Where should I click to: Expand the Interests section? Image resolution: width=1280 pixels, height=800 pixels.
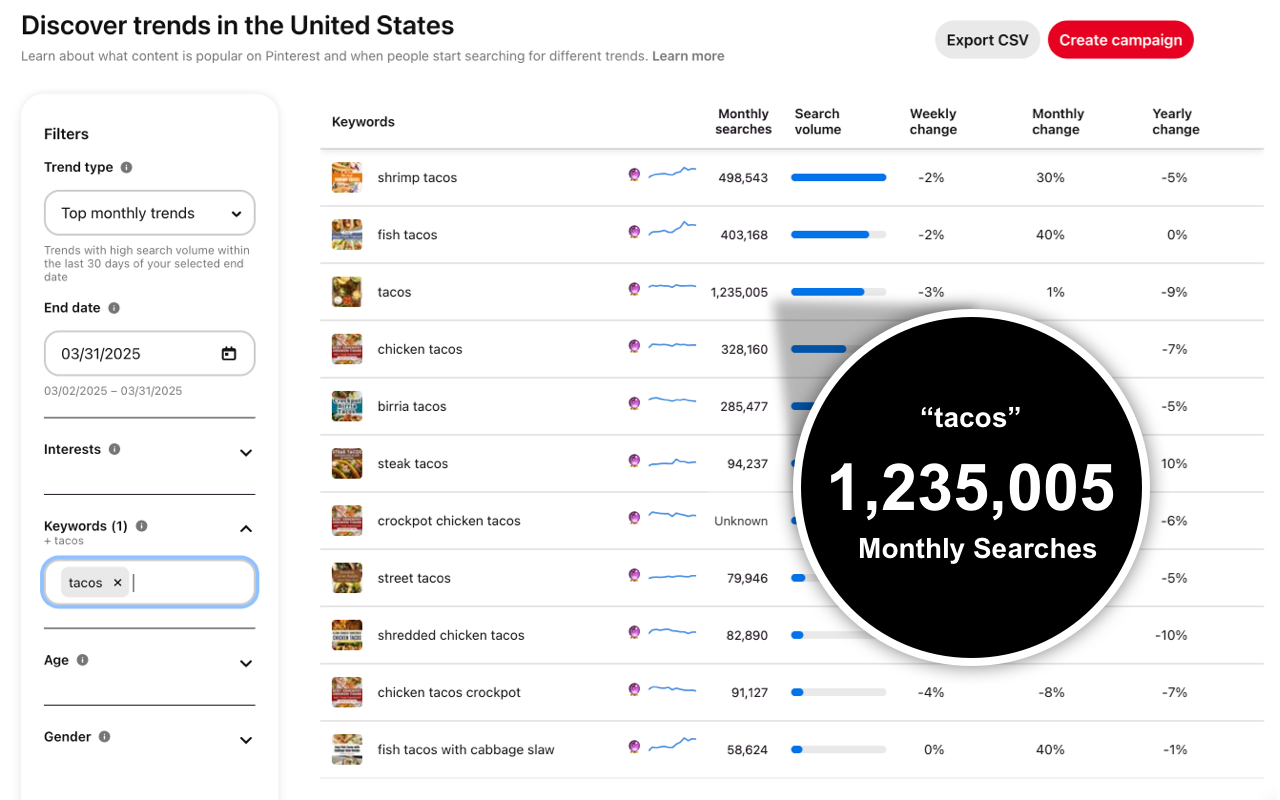pyautogui.click(x=245, y=452)
